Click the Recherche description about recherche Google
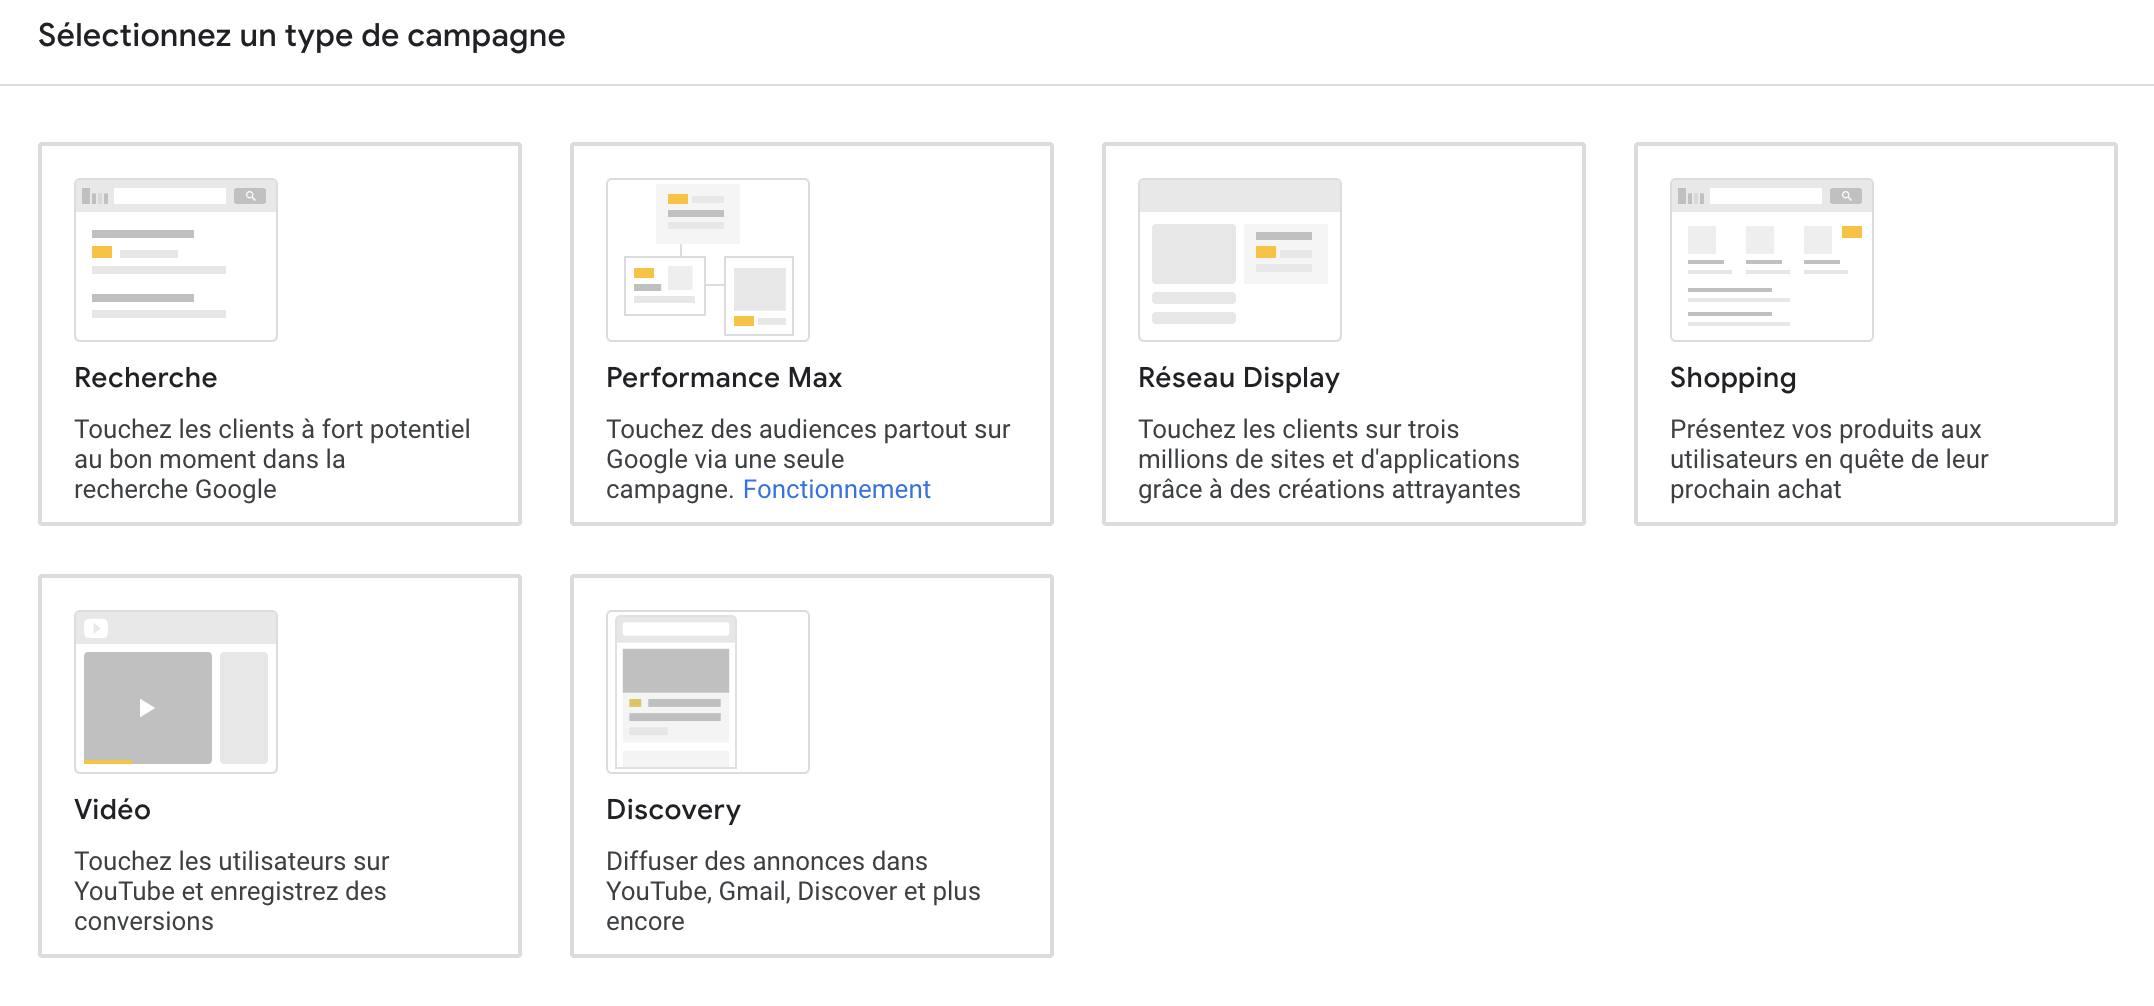This screenshot has height=1006, width=2154. coord(272,459)
